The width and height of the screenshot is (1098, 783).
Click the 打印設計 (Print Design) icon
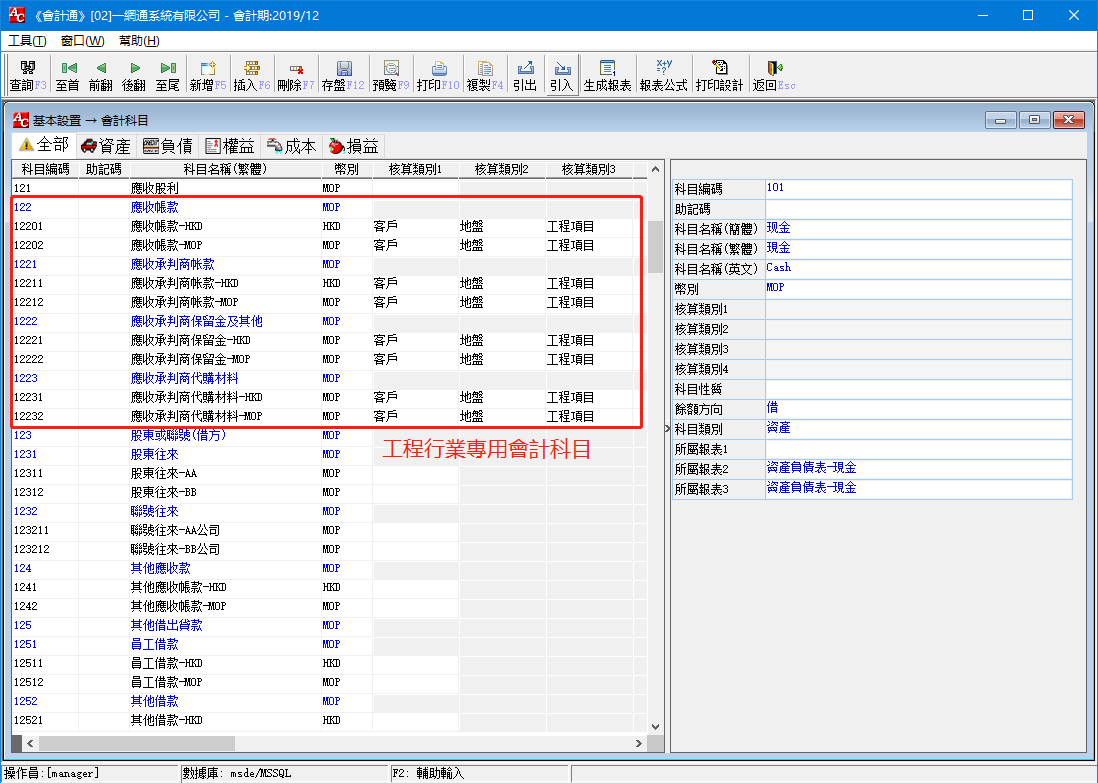tap(719, 72)
